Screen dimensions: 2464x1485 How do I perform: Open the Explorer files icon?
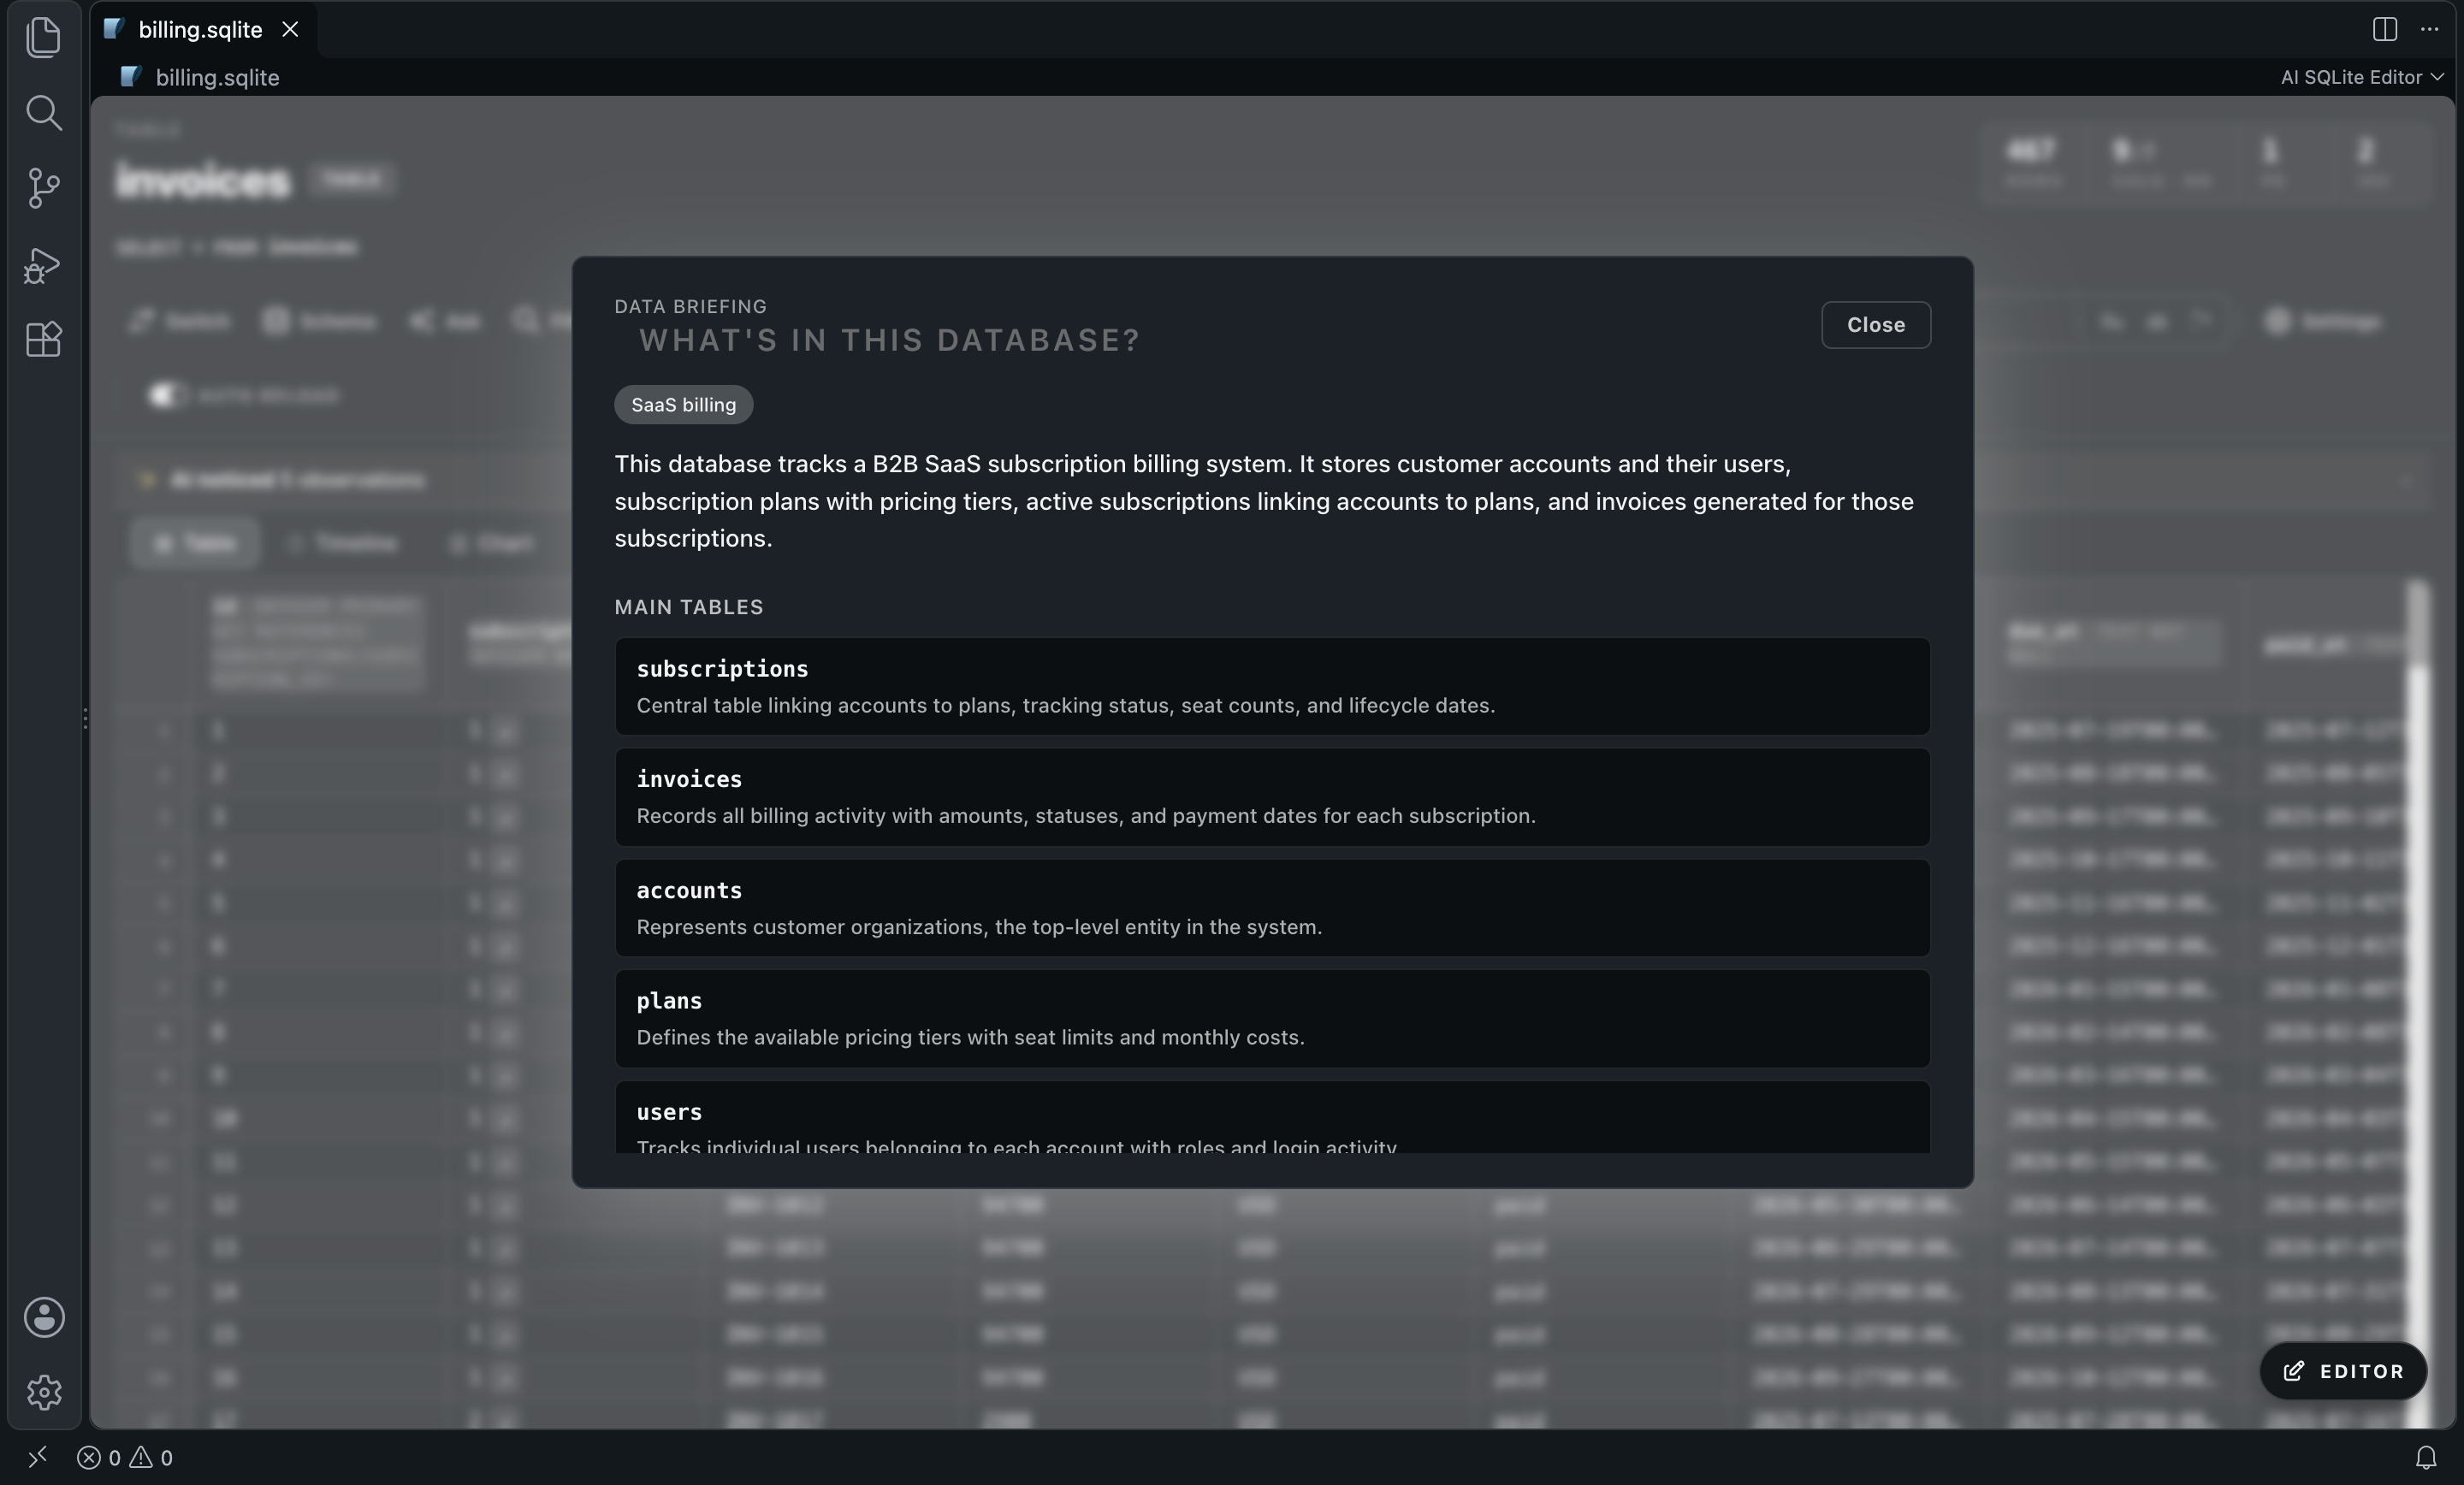[x=43, y=37]
